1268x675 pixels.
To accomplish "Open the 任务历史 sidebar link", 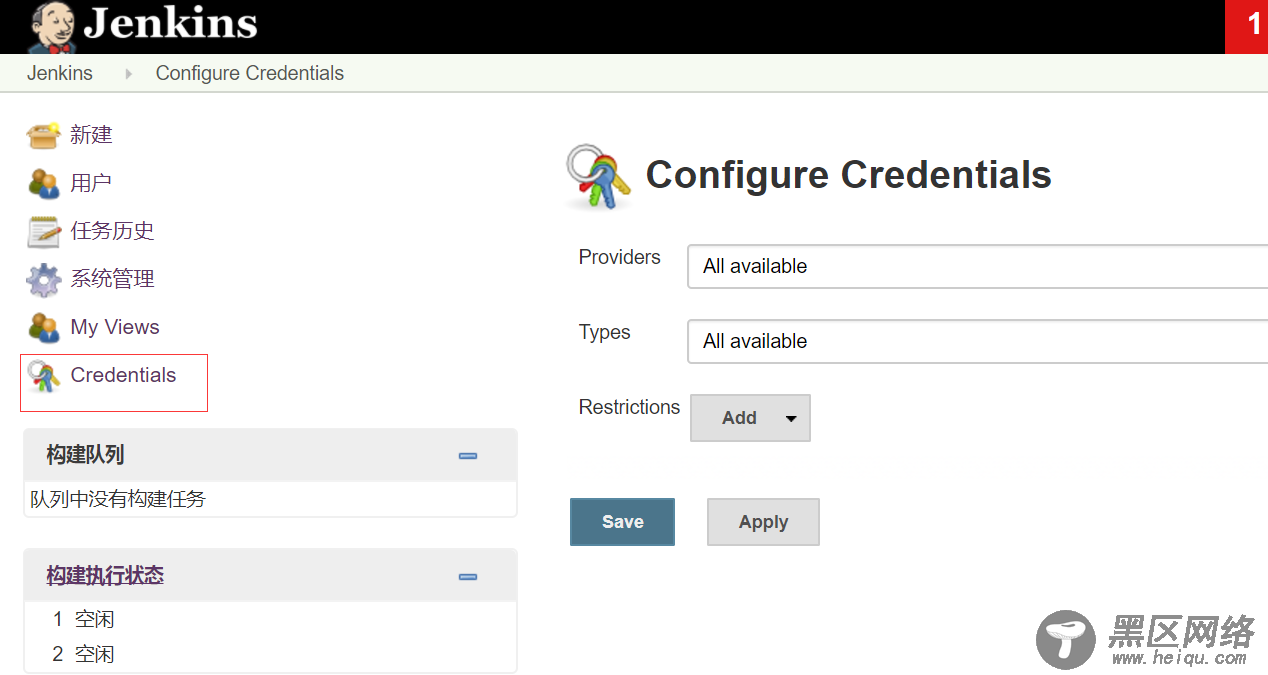I will click(x=112, y=231).
